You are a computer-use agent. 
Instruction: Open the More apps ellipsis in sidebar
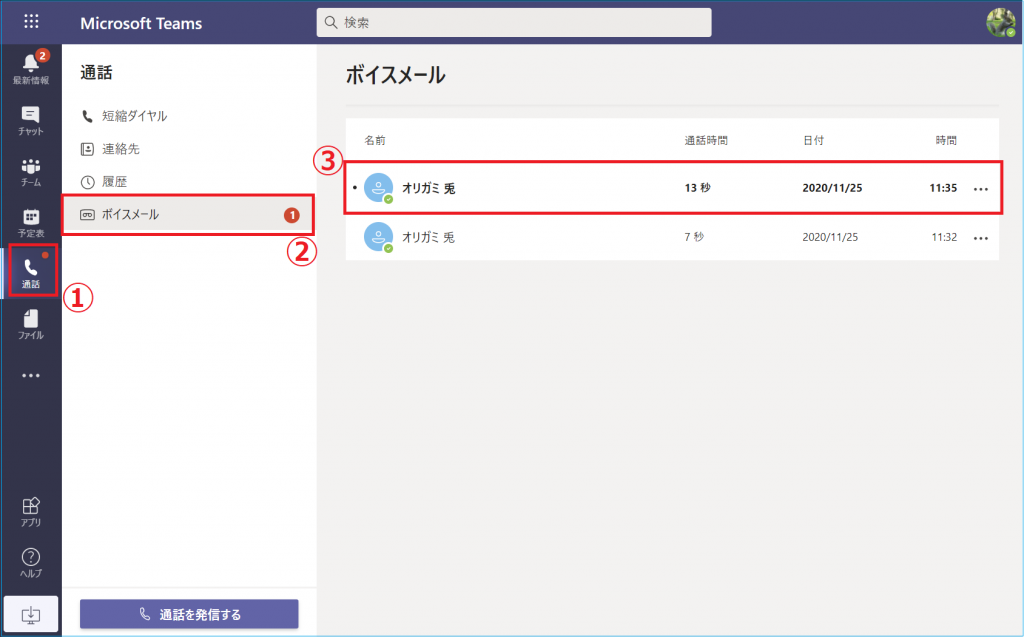[x=31, y=376]
